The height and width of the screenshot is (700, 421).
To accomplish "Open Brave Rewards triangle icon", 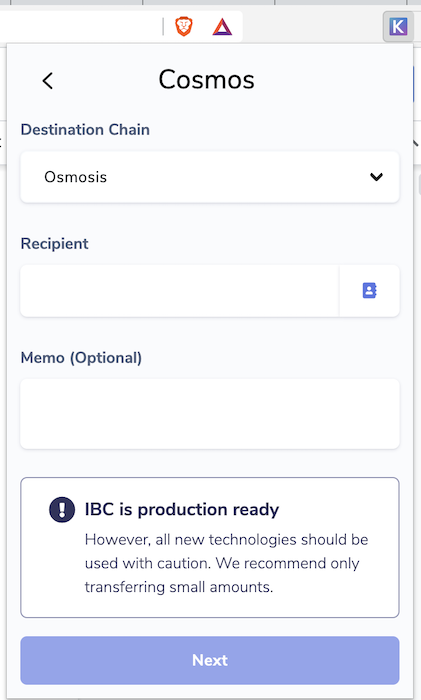I will [x=222, y=27].
